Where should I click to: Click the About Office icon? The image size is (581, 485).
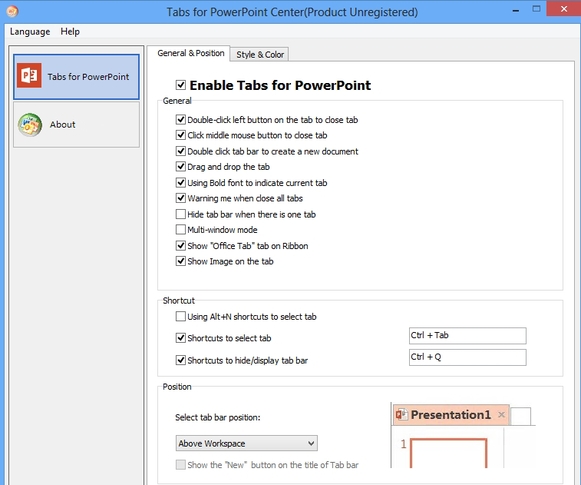(x=30, y=125)
